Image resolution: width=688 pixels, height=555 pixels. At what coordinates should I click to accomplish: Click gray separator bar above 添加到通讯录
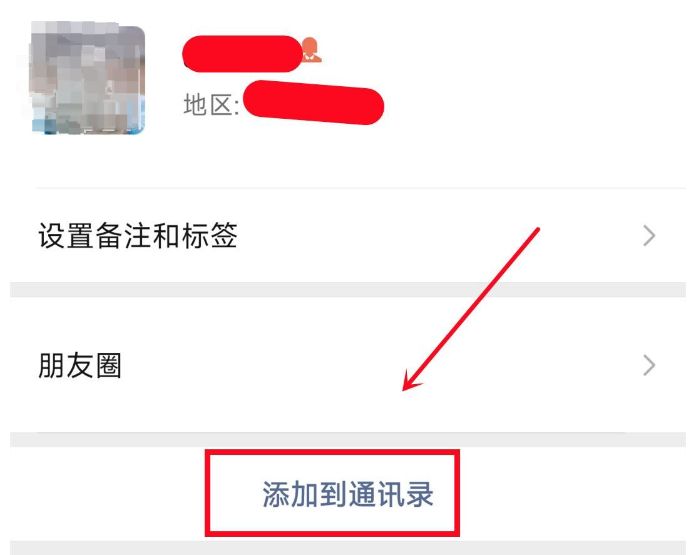tap(348, 440)
